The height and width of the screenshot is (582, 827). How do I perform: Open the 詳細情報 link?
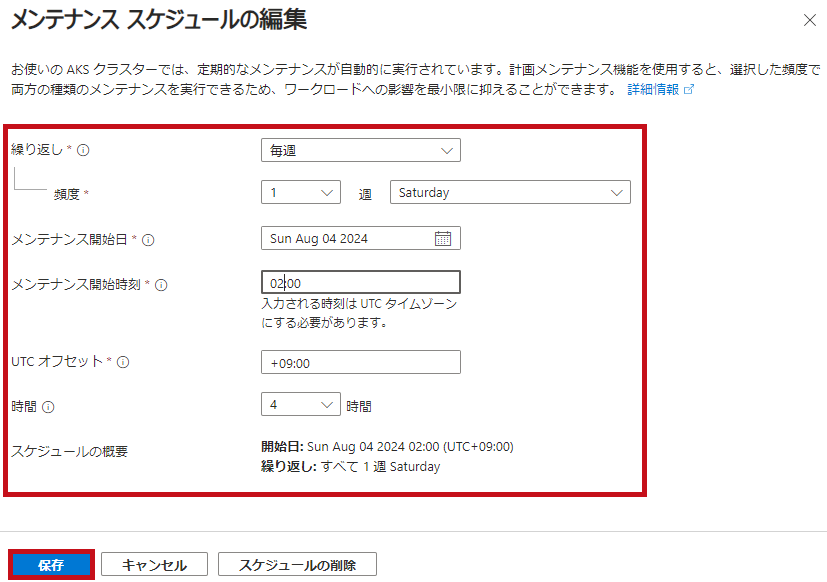(x=652, y=90)
